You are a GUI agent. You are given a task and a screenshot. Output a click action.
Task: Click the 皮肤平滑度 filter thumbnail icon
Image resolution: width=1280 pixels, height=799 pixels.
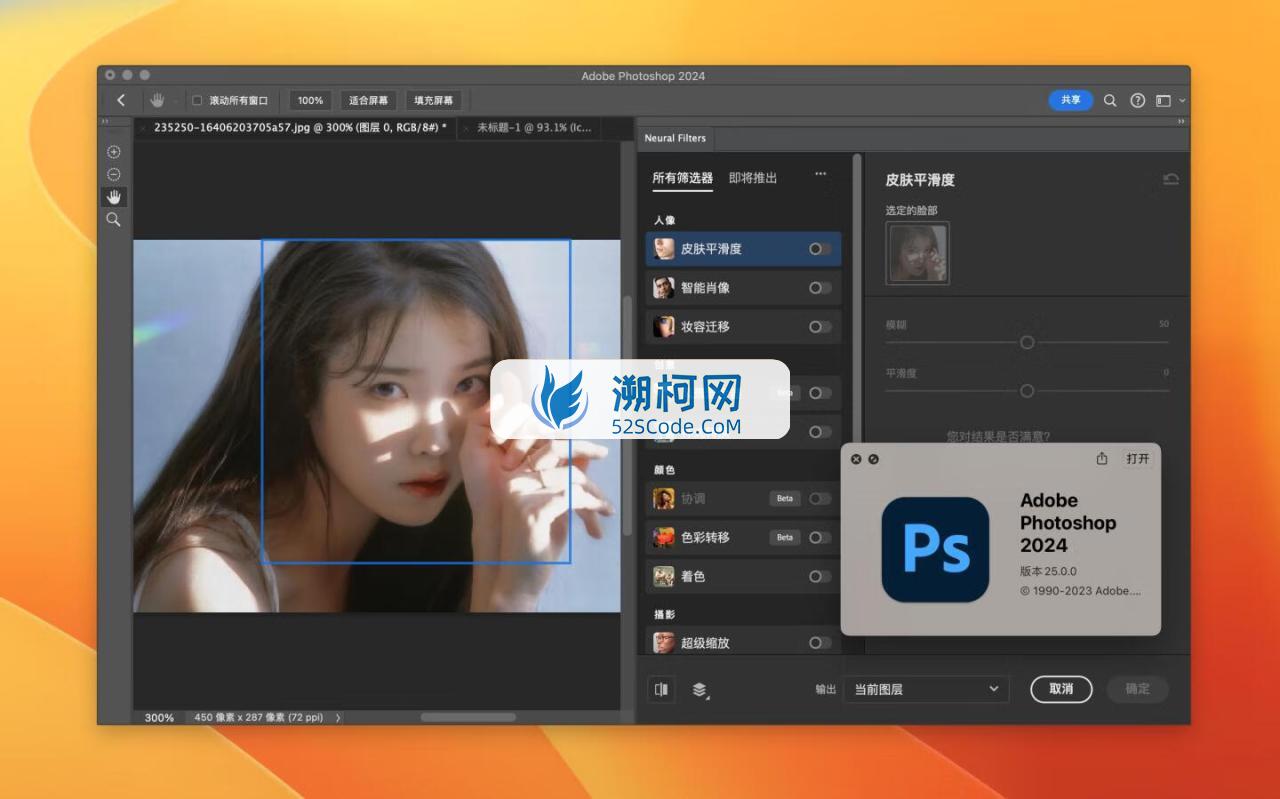click(x=664, y=249)
